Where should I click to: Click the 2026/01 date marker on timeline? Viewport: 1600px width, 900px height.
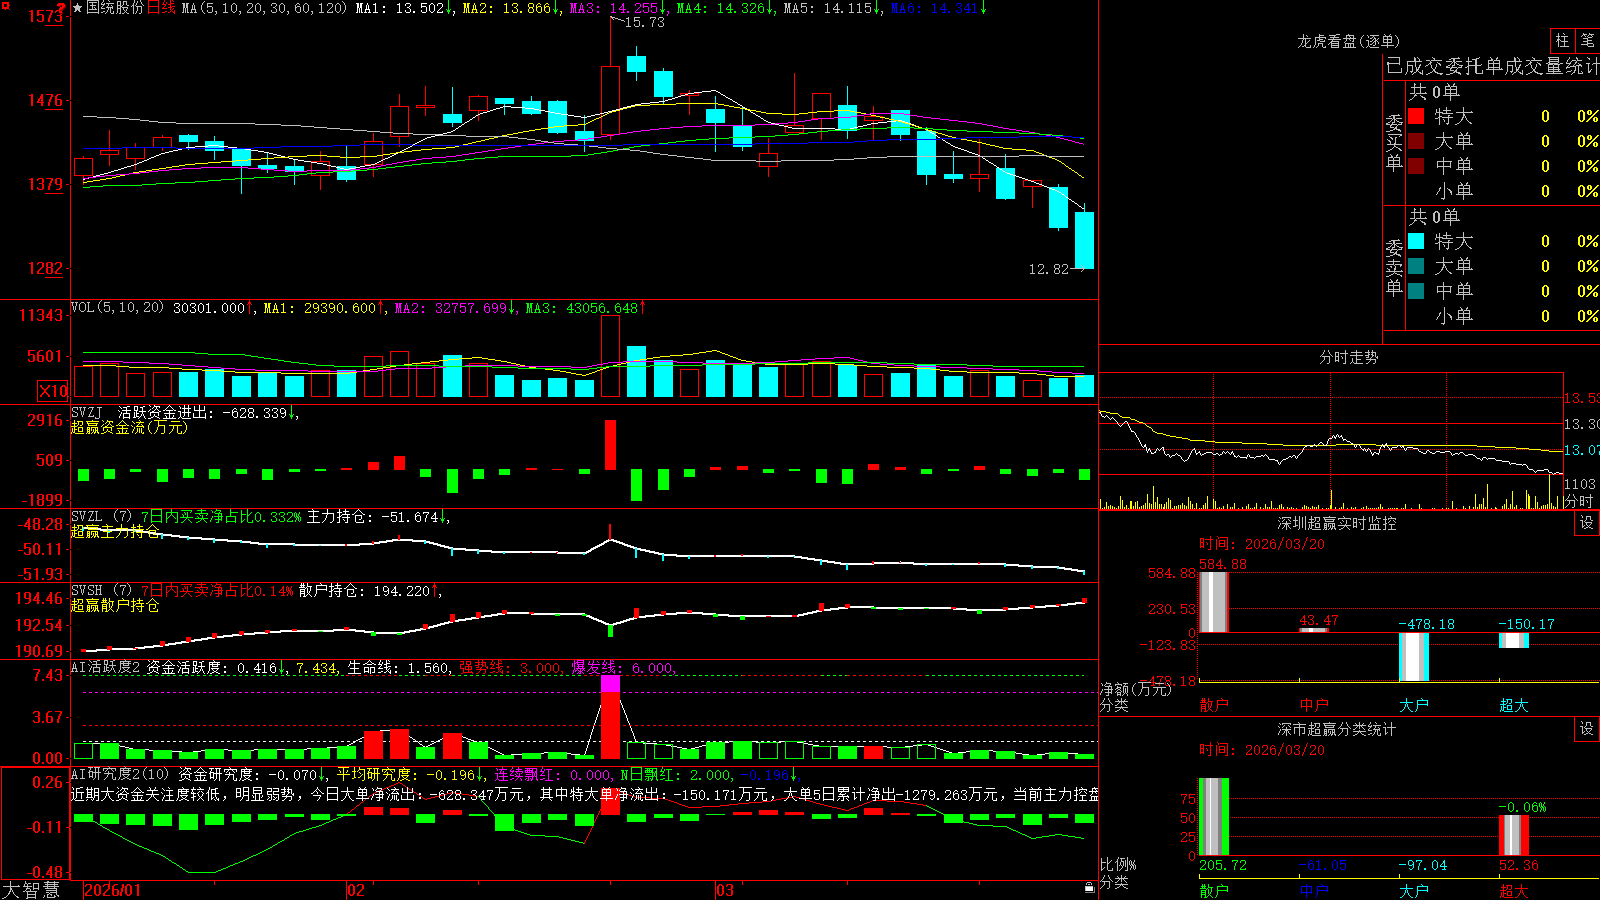[112, 890]
